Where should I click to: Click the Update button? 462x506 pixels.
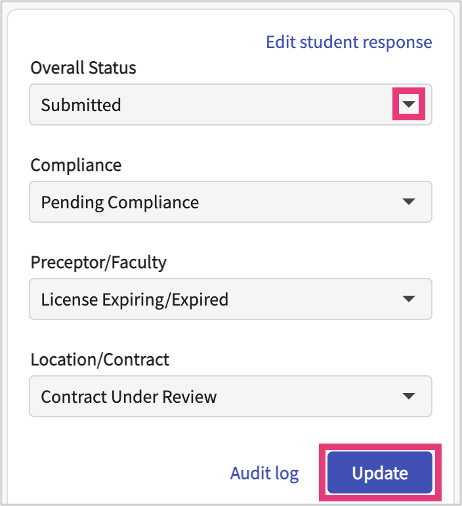click(380, 473)
